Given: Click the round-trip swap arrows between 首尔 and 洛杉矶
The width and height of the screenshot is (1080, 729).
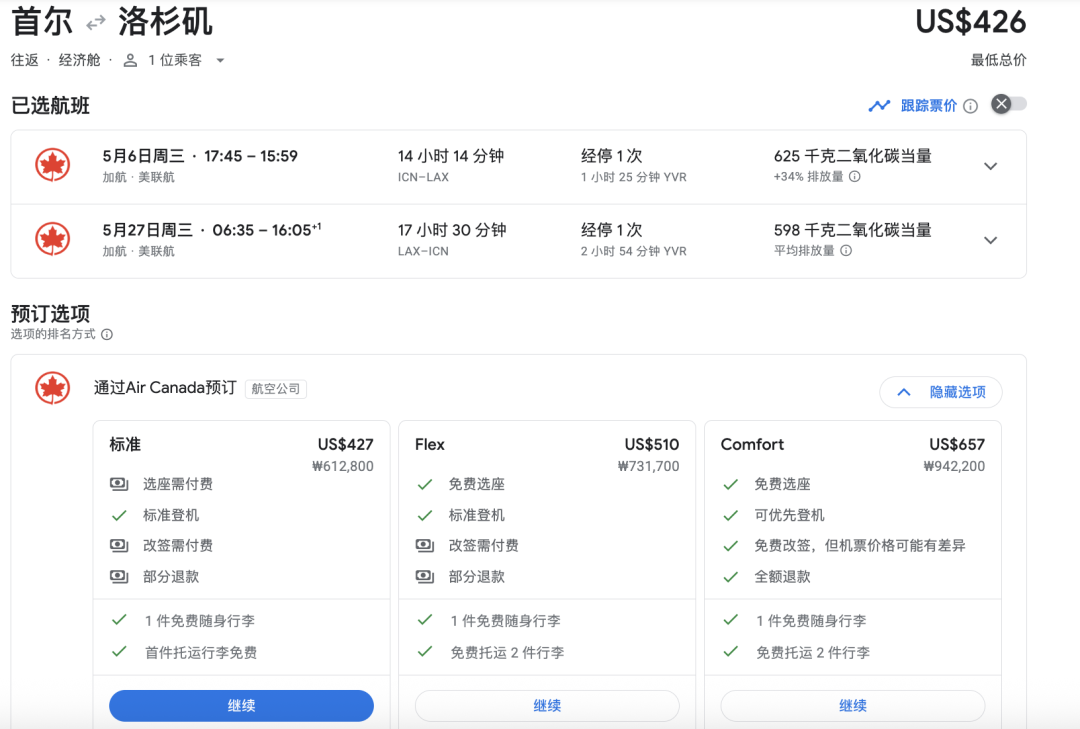Looking at the screenshot, I should click(x=96, y=22).
